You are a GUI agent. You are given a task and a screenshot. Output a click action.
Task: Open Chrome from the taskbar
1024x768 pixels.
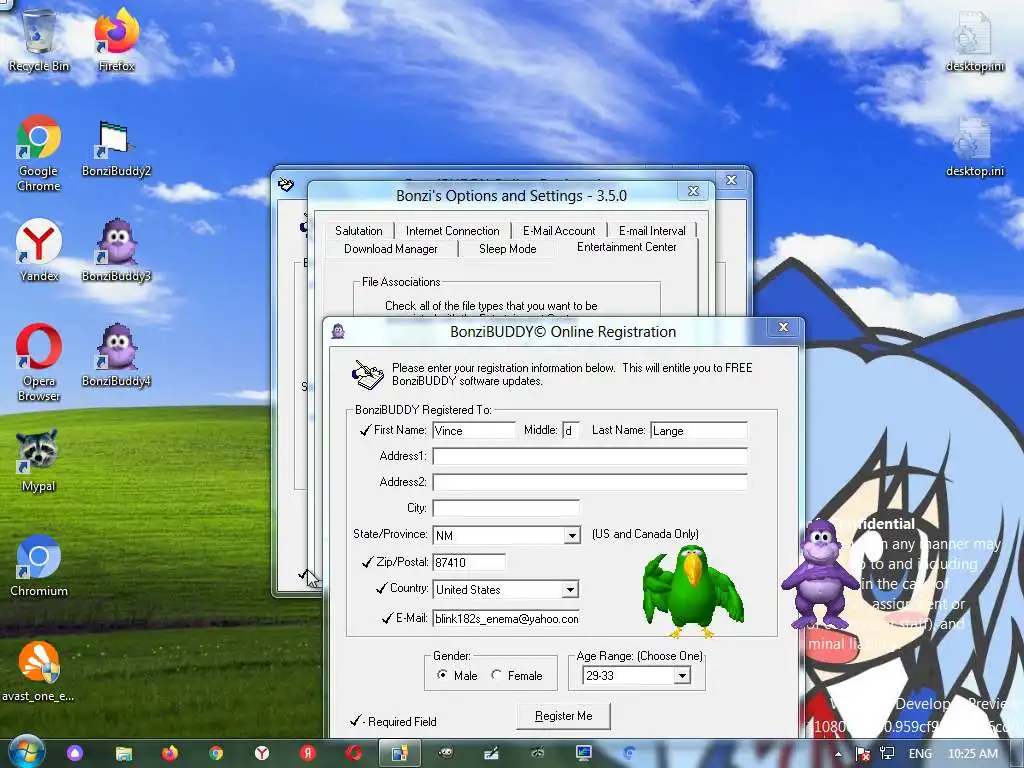pos(216,753)
